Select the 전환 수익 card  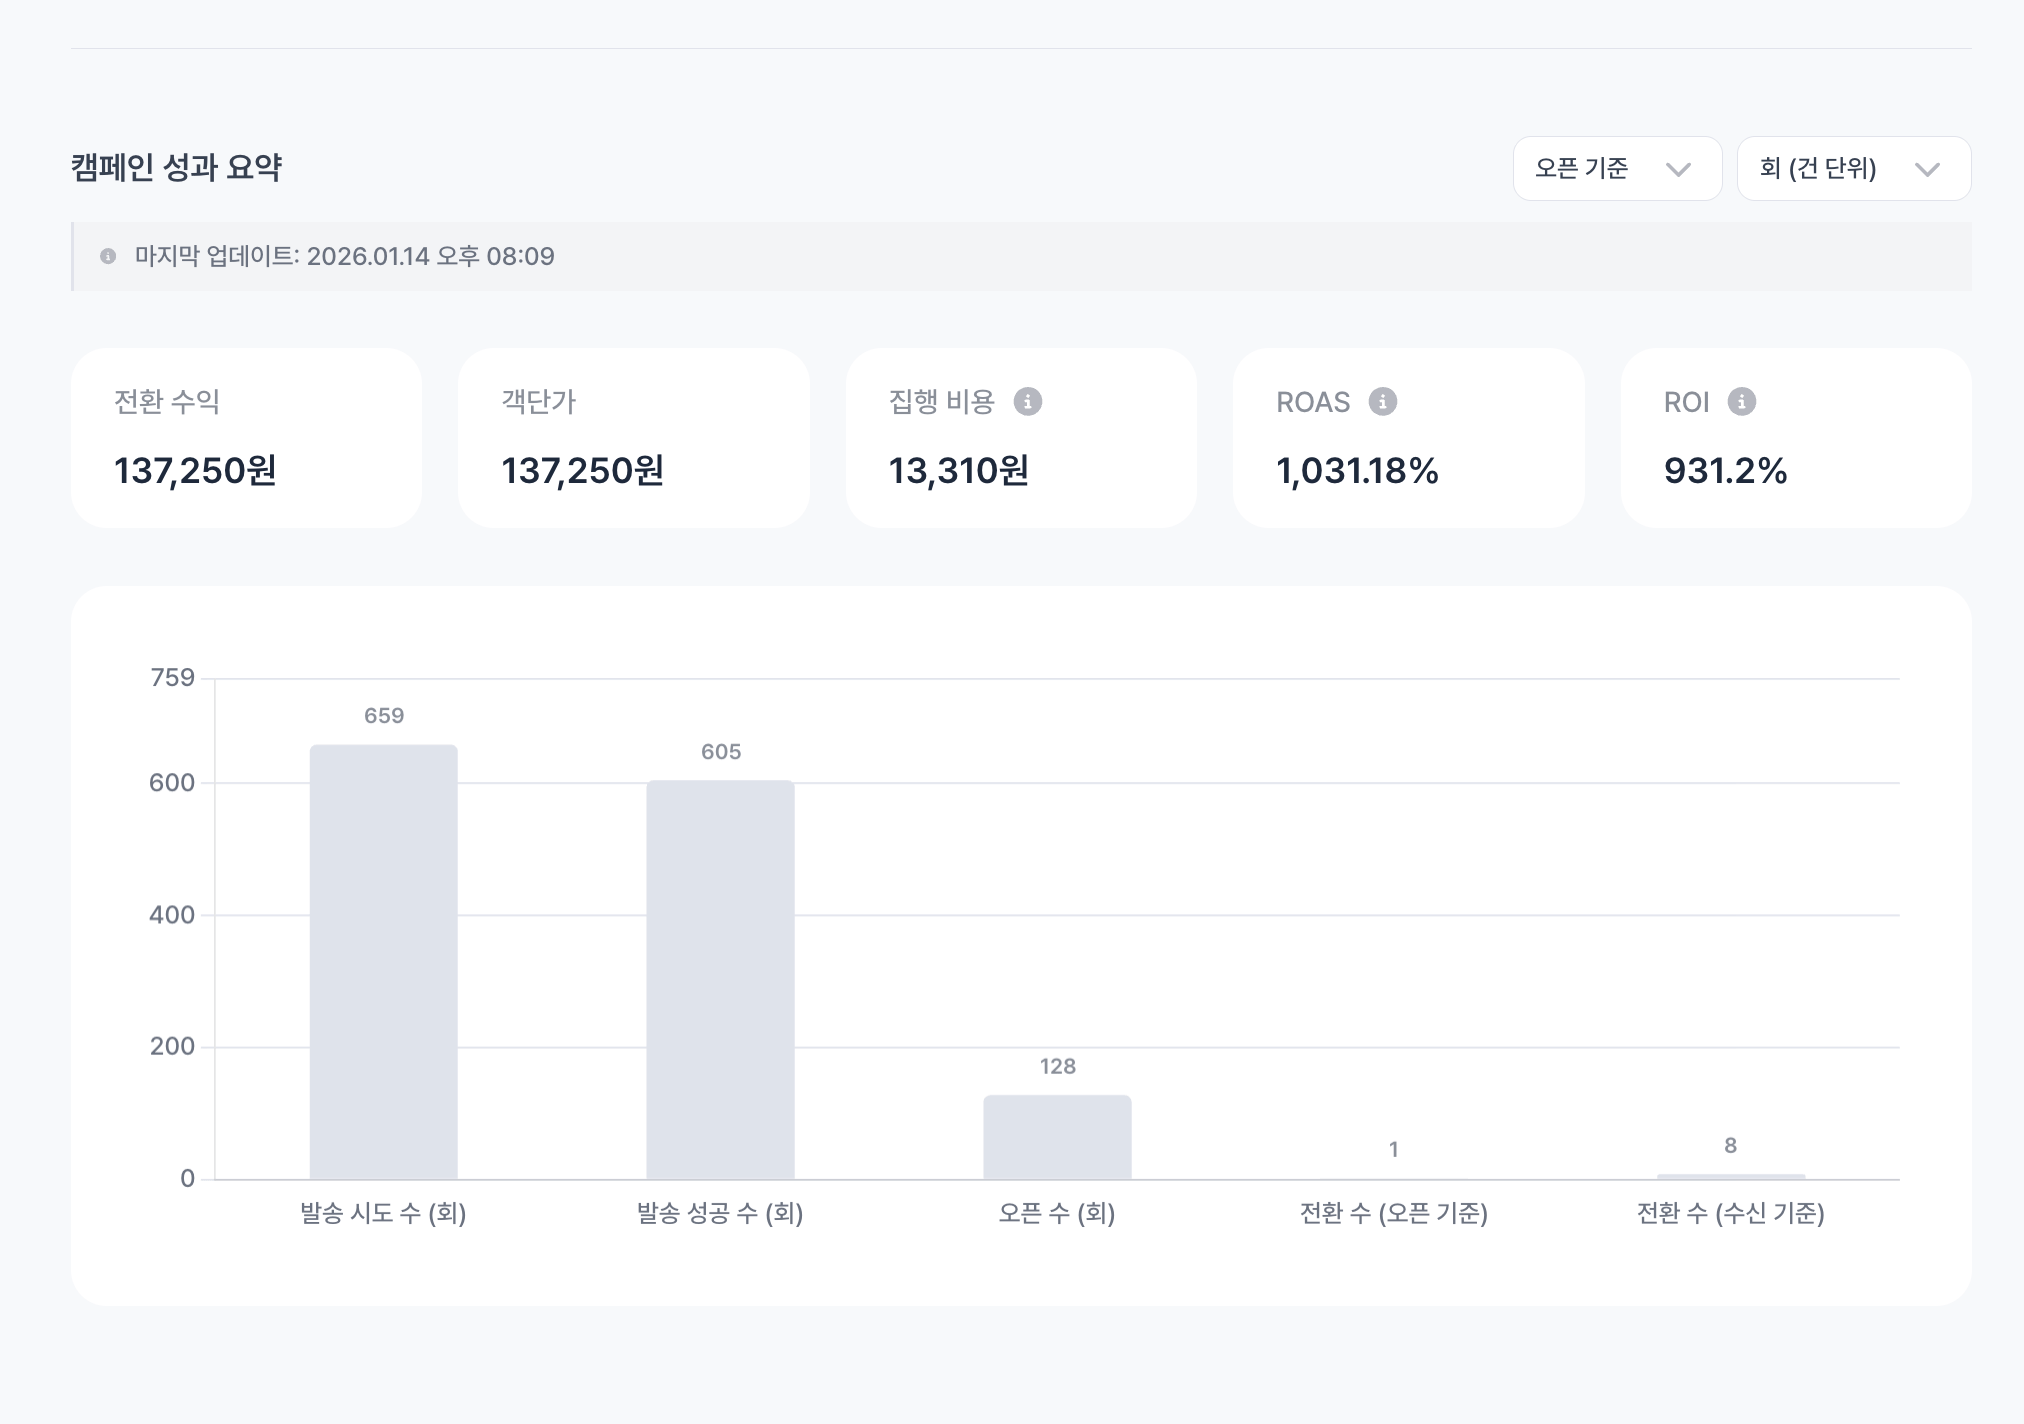[246, 438]
